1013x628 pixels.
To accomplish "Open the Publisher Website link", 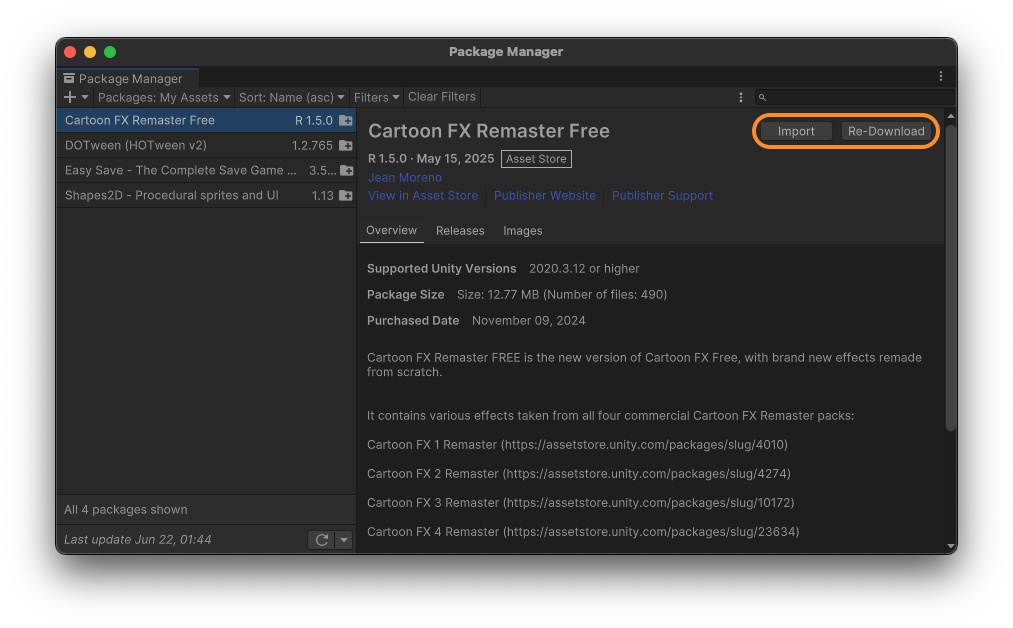I will [545, 196].
